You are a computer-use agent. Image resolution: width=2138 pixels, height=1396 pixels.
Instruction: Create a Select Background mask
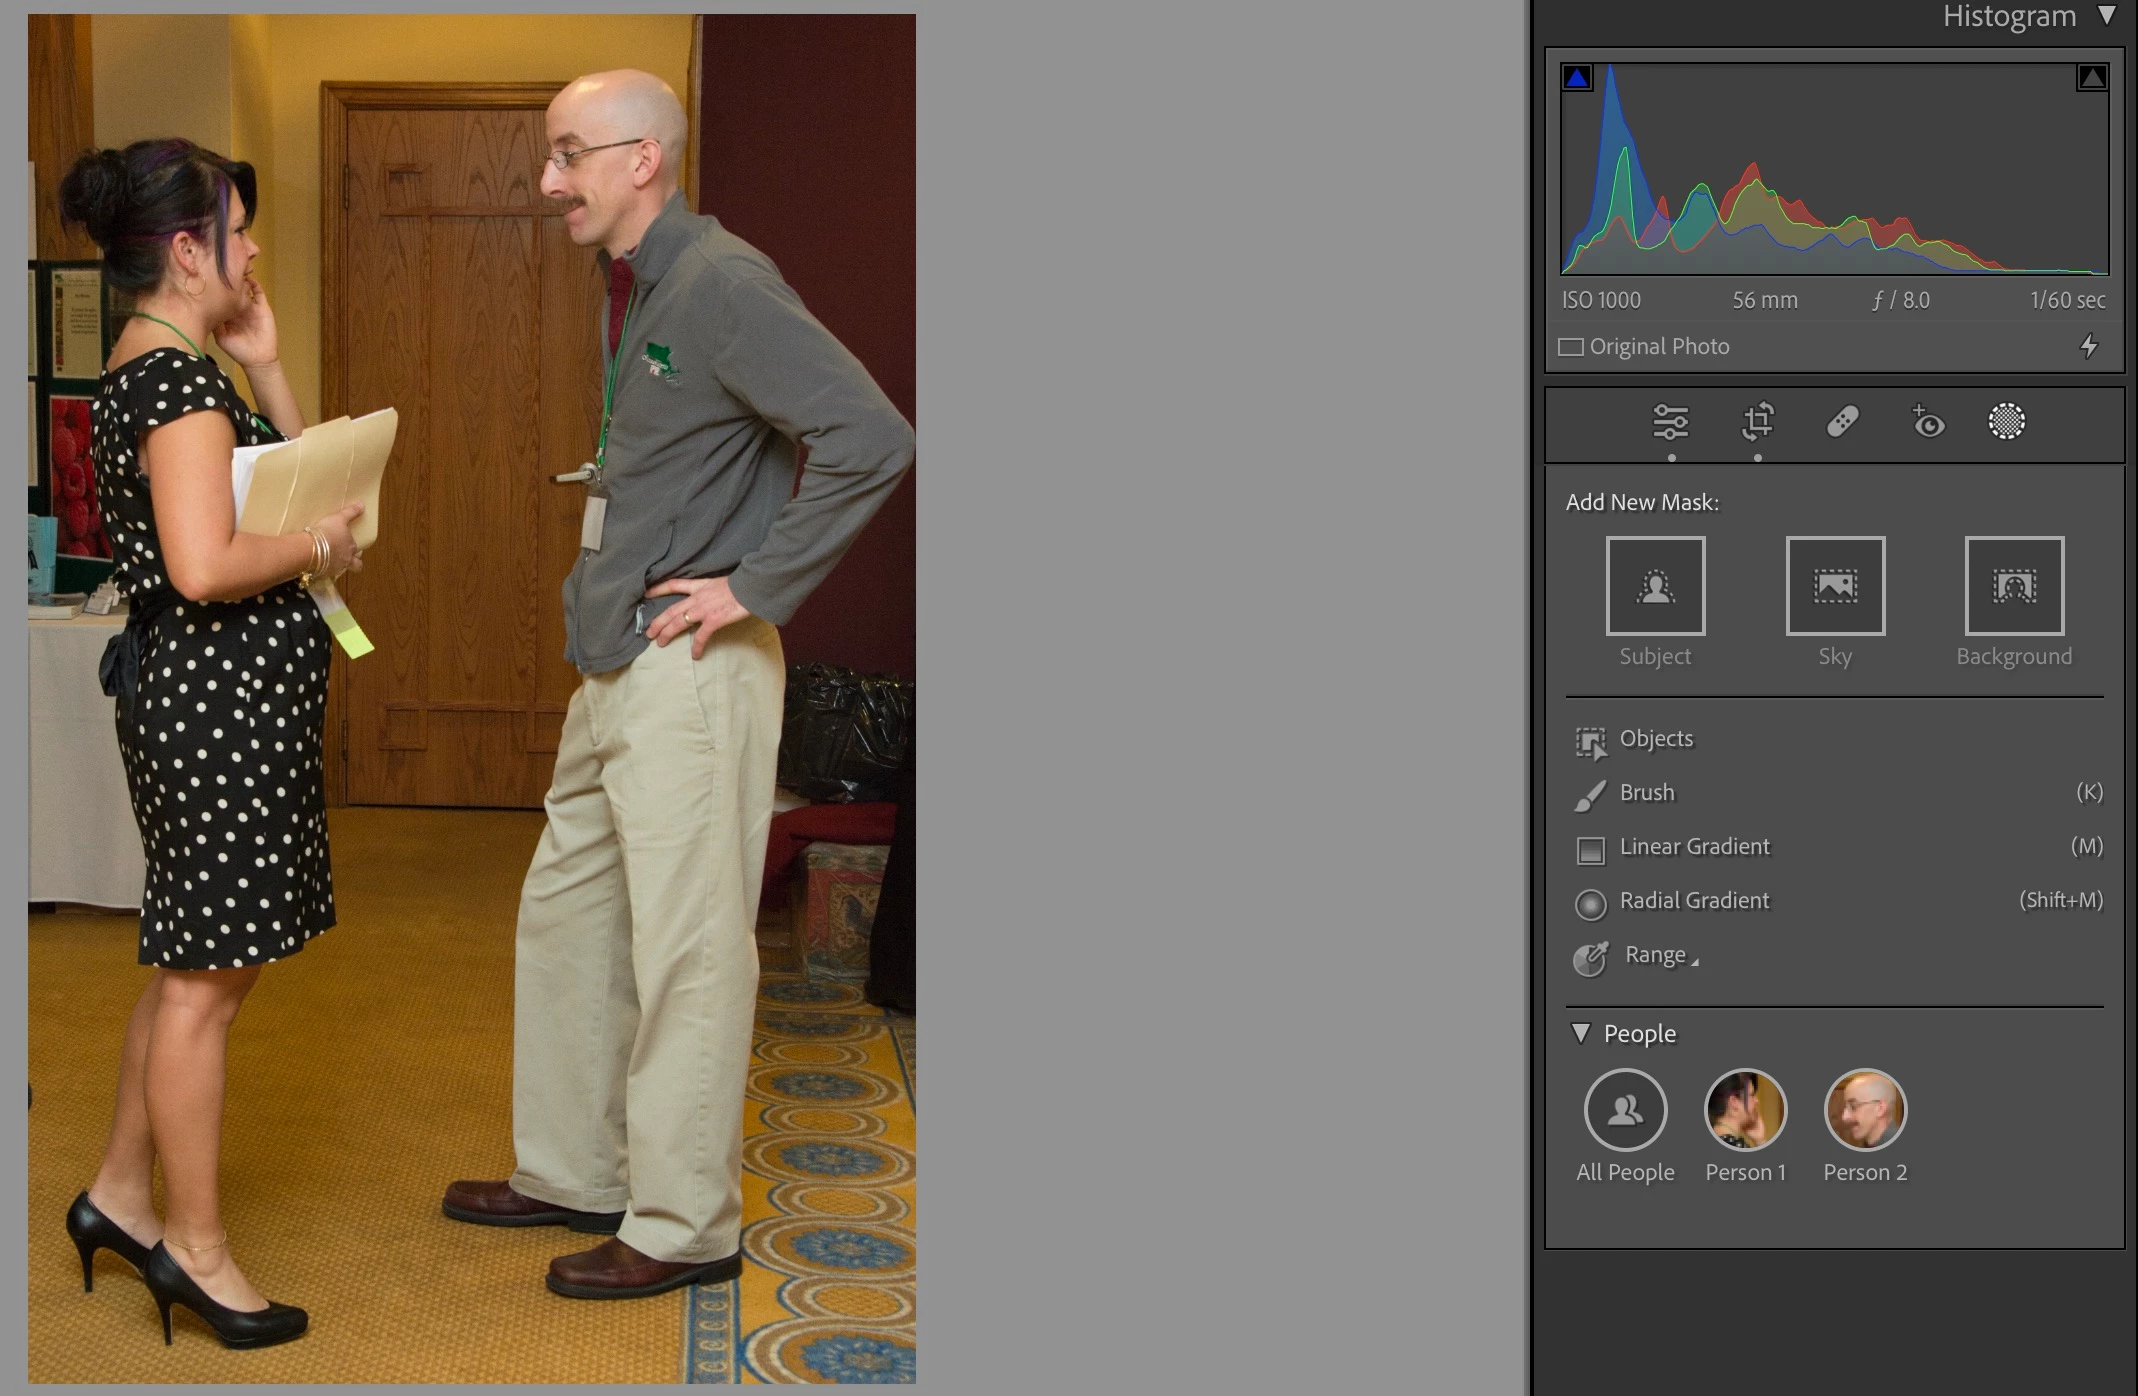(2014, 586)
